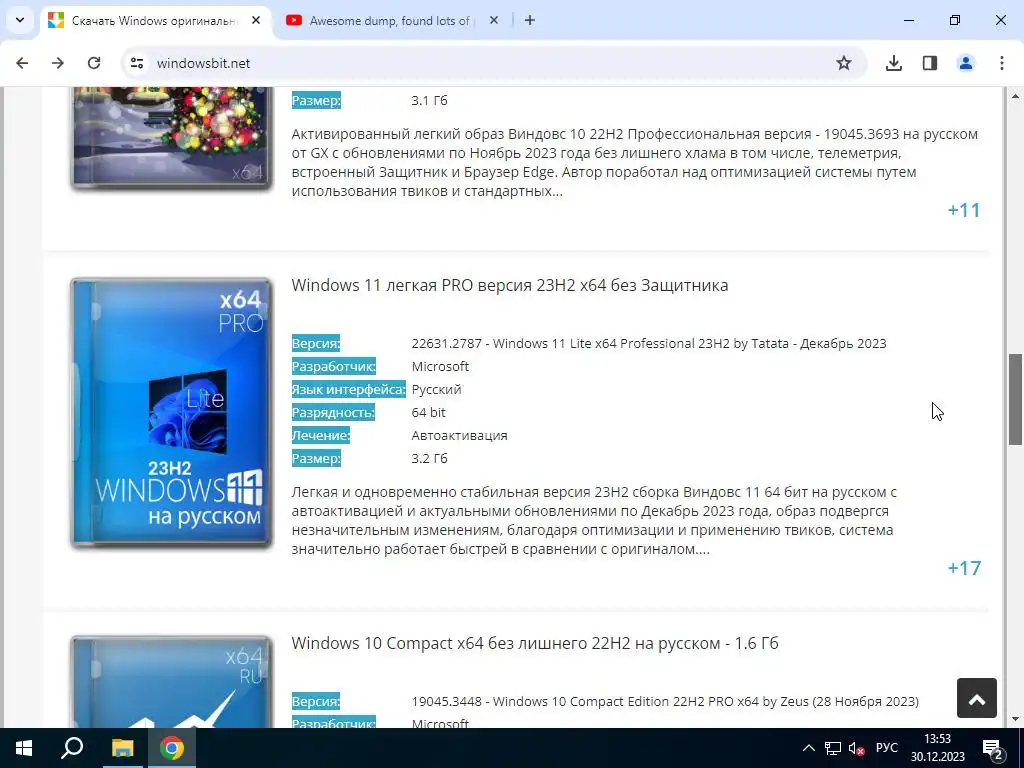Select the text 22631.2787 - Windows 11 Lite version

click(648, 344)
